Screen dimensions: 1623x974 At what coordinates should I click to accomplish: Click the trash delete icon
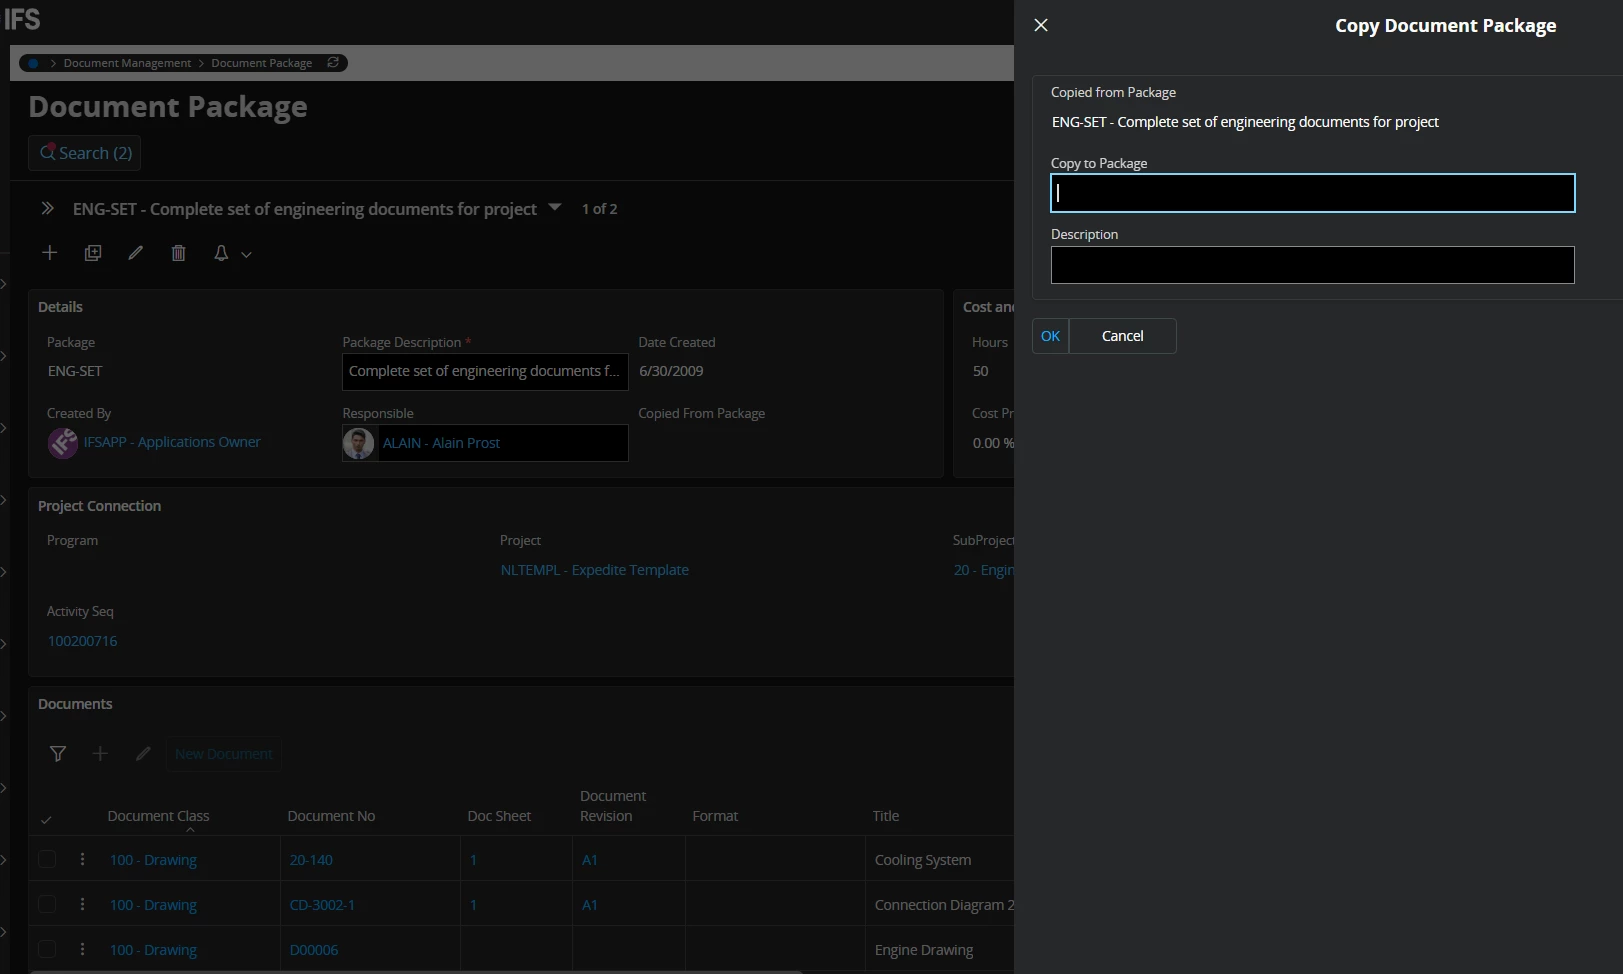178,253
